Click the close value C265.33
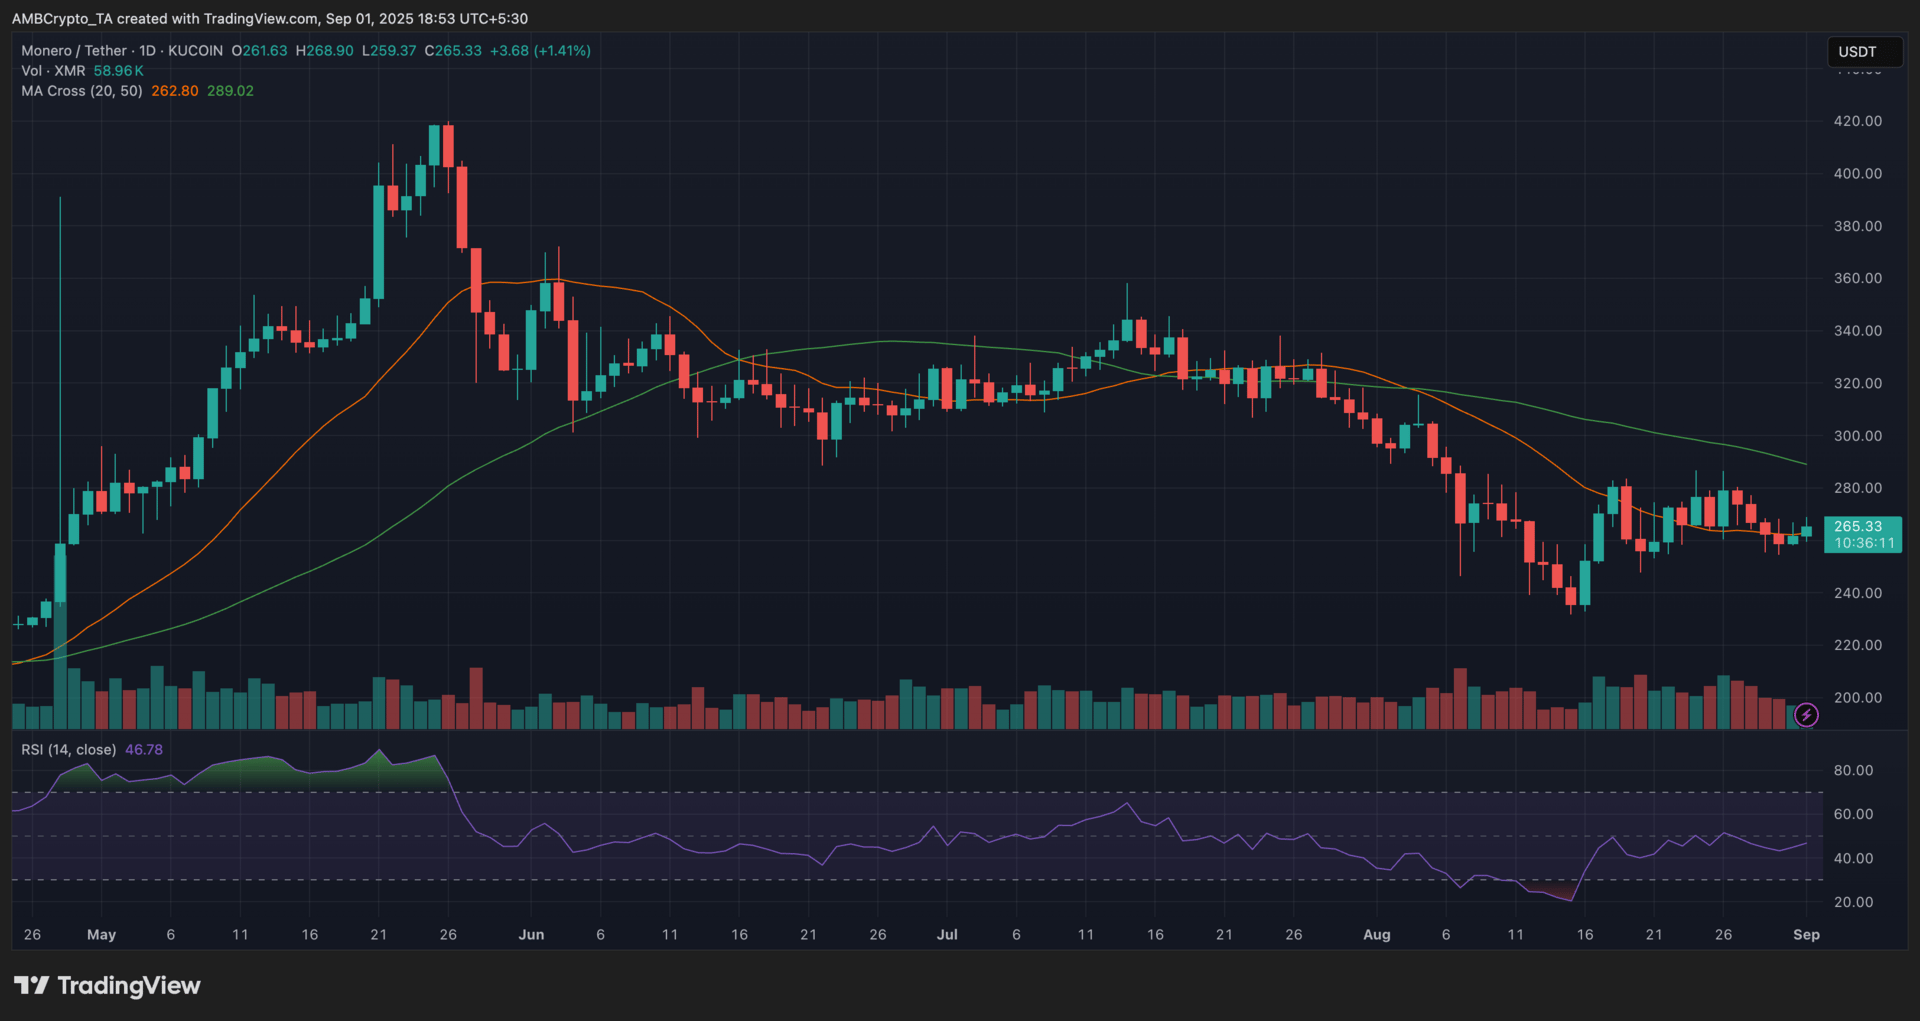This screenshot has height=1021, width=1920. 453,51
